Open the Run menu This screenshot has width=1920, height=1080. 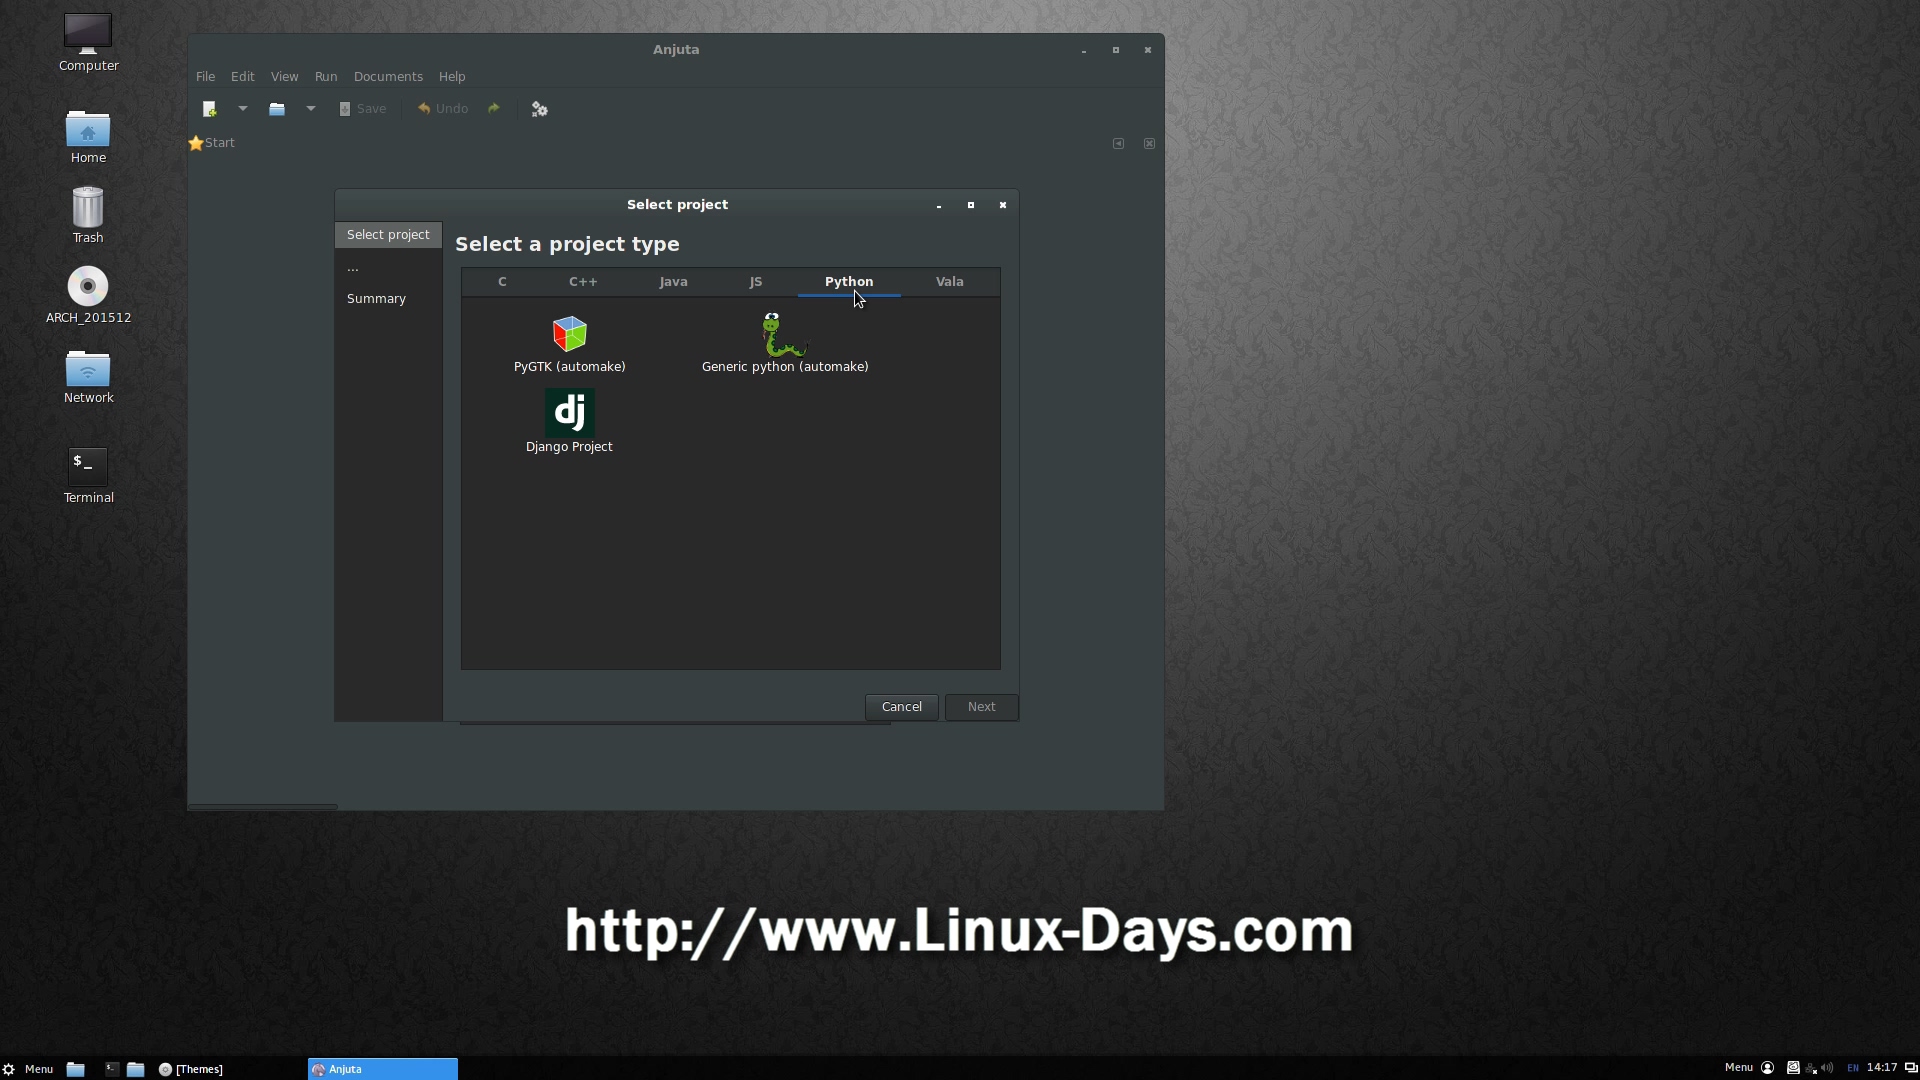click(x=326, y=77)
